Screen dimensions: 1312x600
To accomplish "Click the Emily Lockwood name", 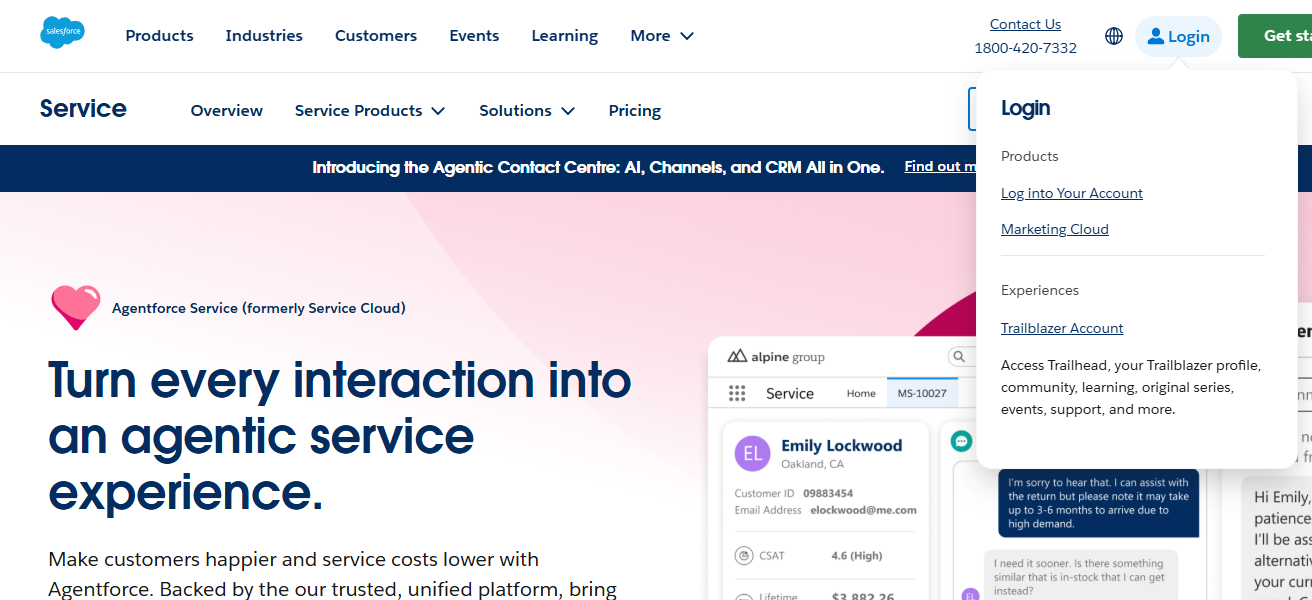I will tap(842, 446).
